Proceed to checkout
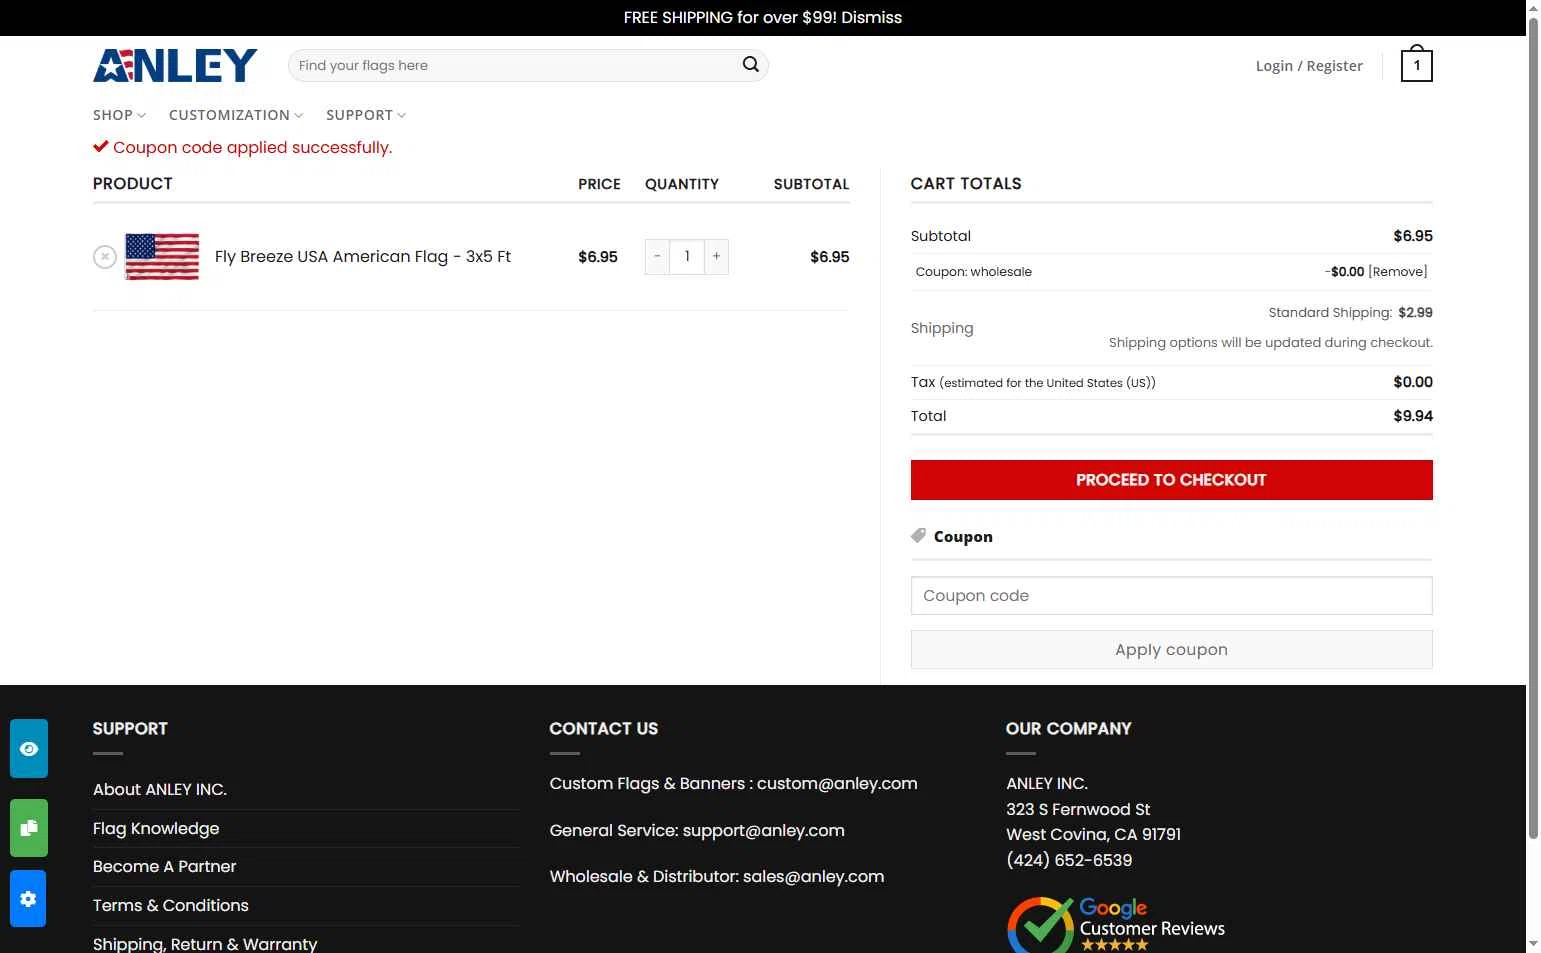This screenshot has width=1541, height=953. [1171, 480]
